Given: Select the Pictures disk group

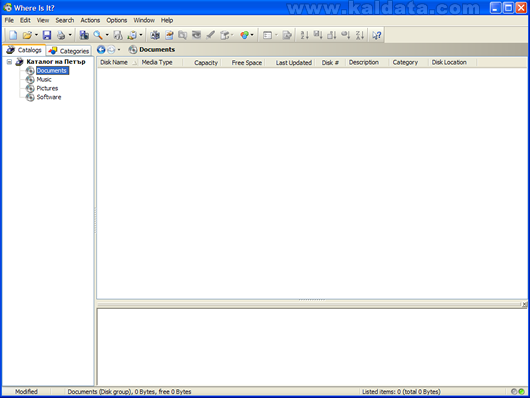Looking at the screenshot, I should pyautogui.click(x=47, y=88).
